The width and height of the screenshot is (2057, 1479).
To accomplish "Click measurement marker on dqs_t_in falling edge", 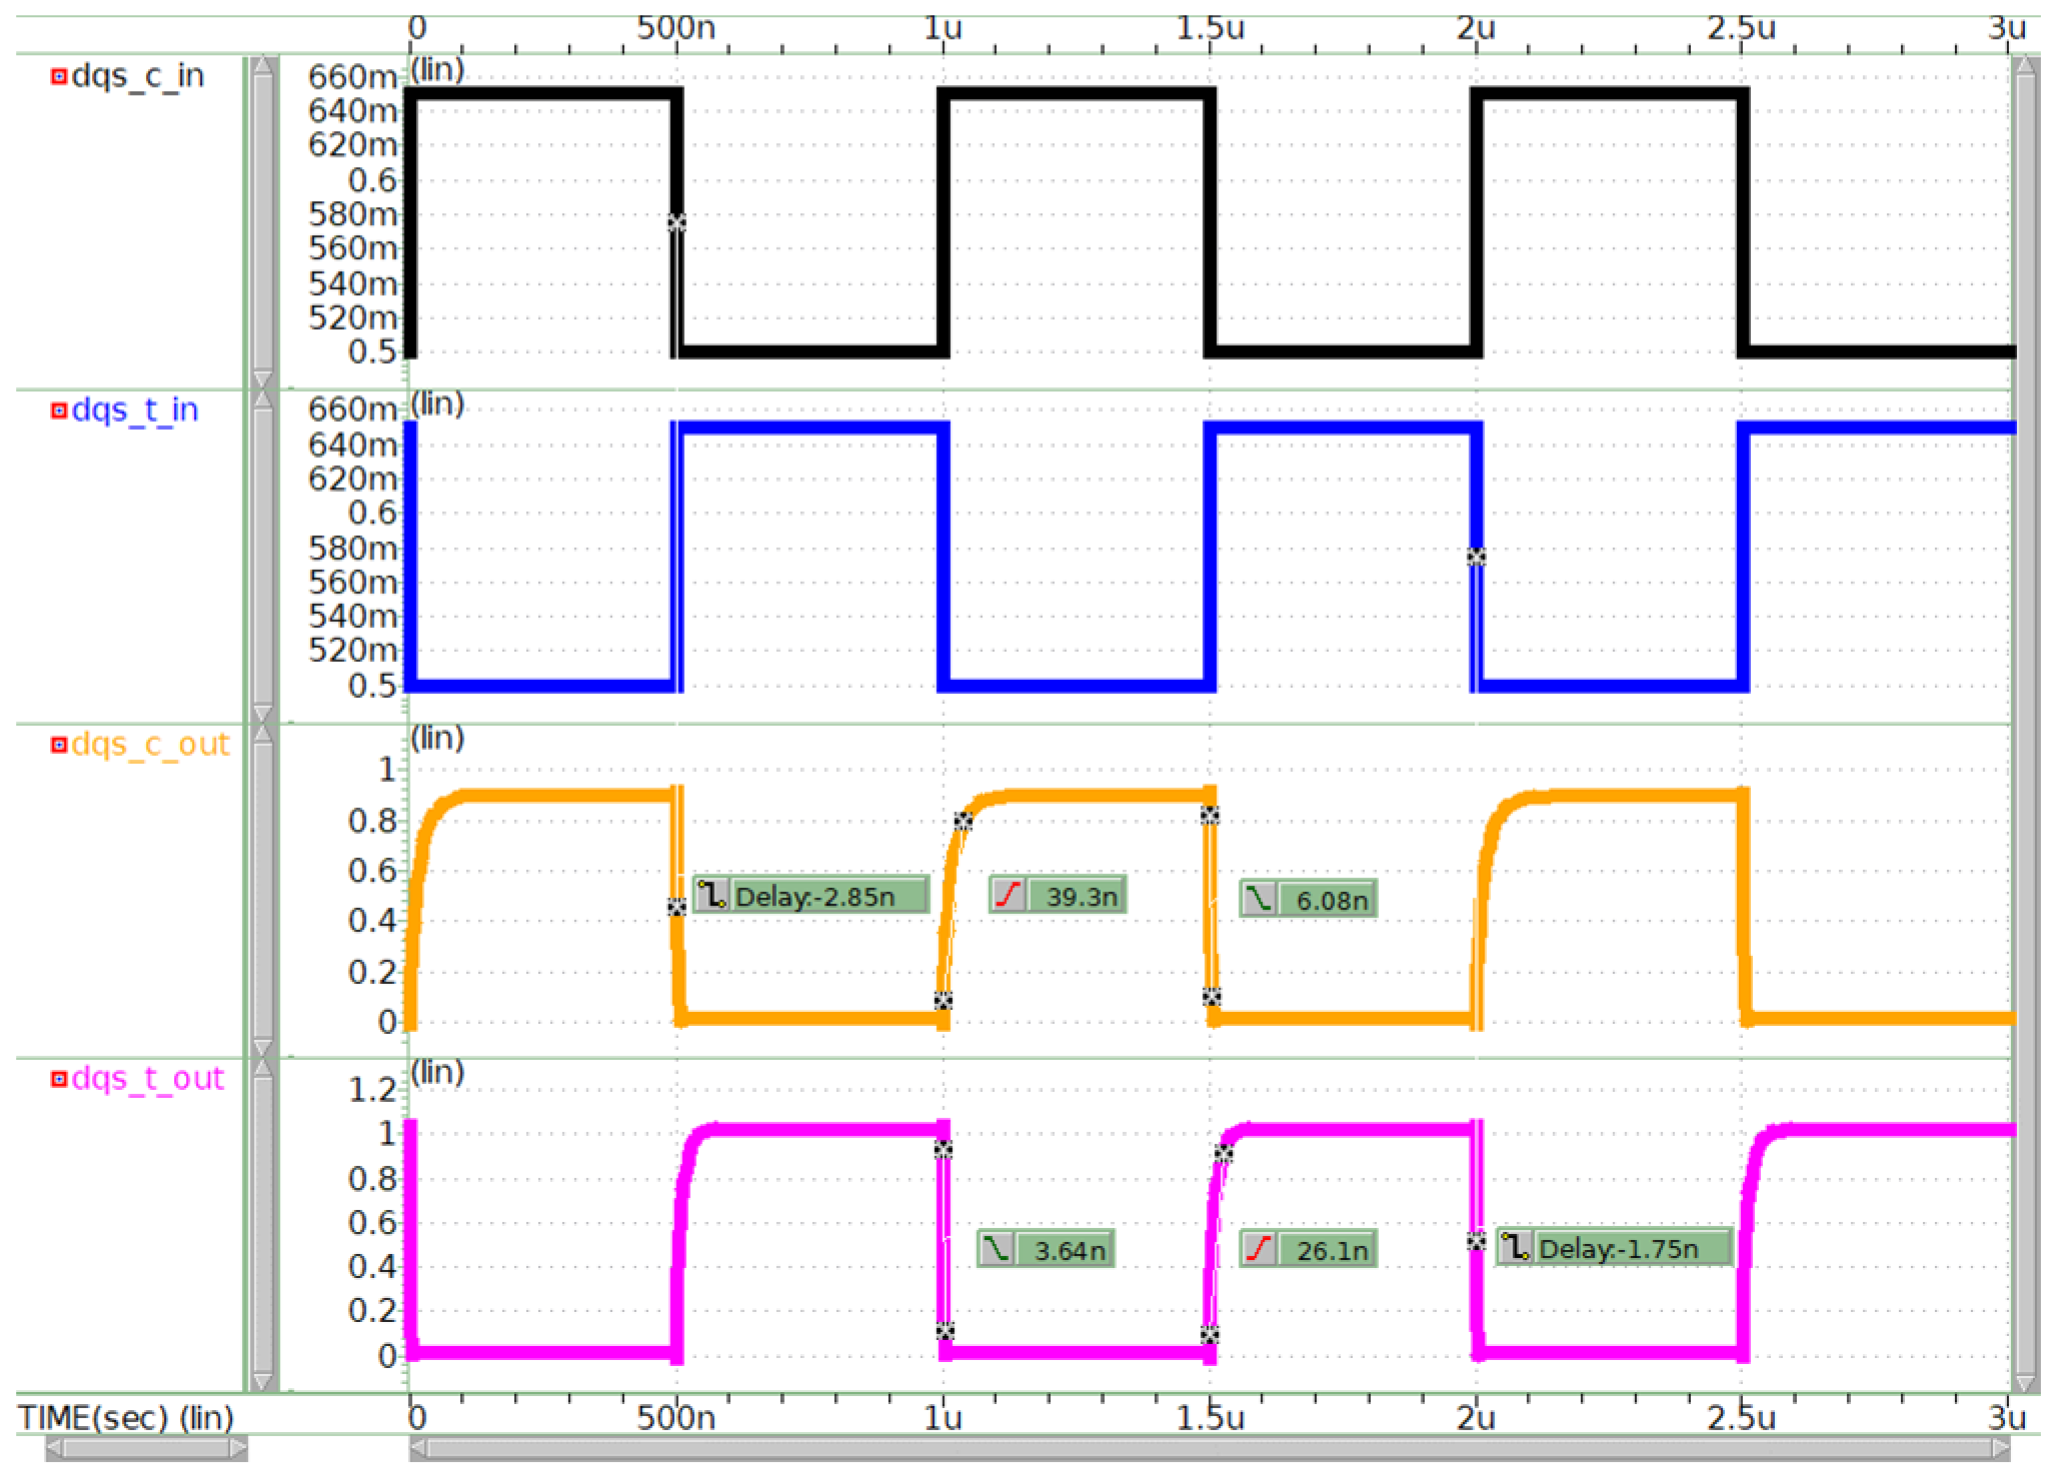I will 1476,557.
